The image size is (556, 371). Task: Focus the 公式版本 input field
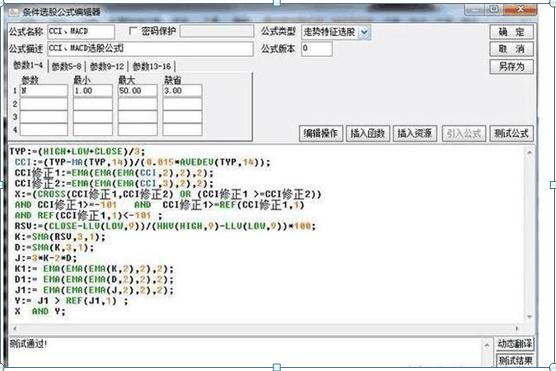(x=317, y=49)
